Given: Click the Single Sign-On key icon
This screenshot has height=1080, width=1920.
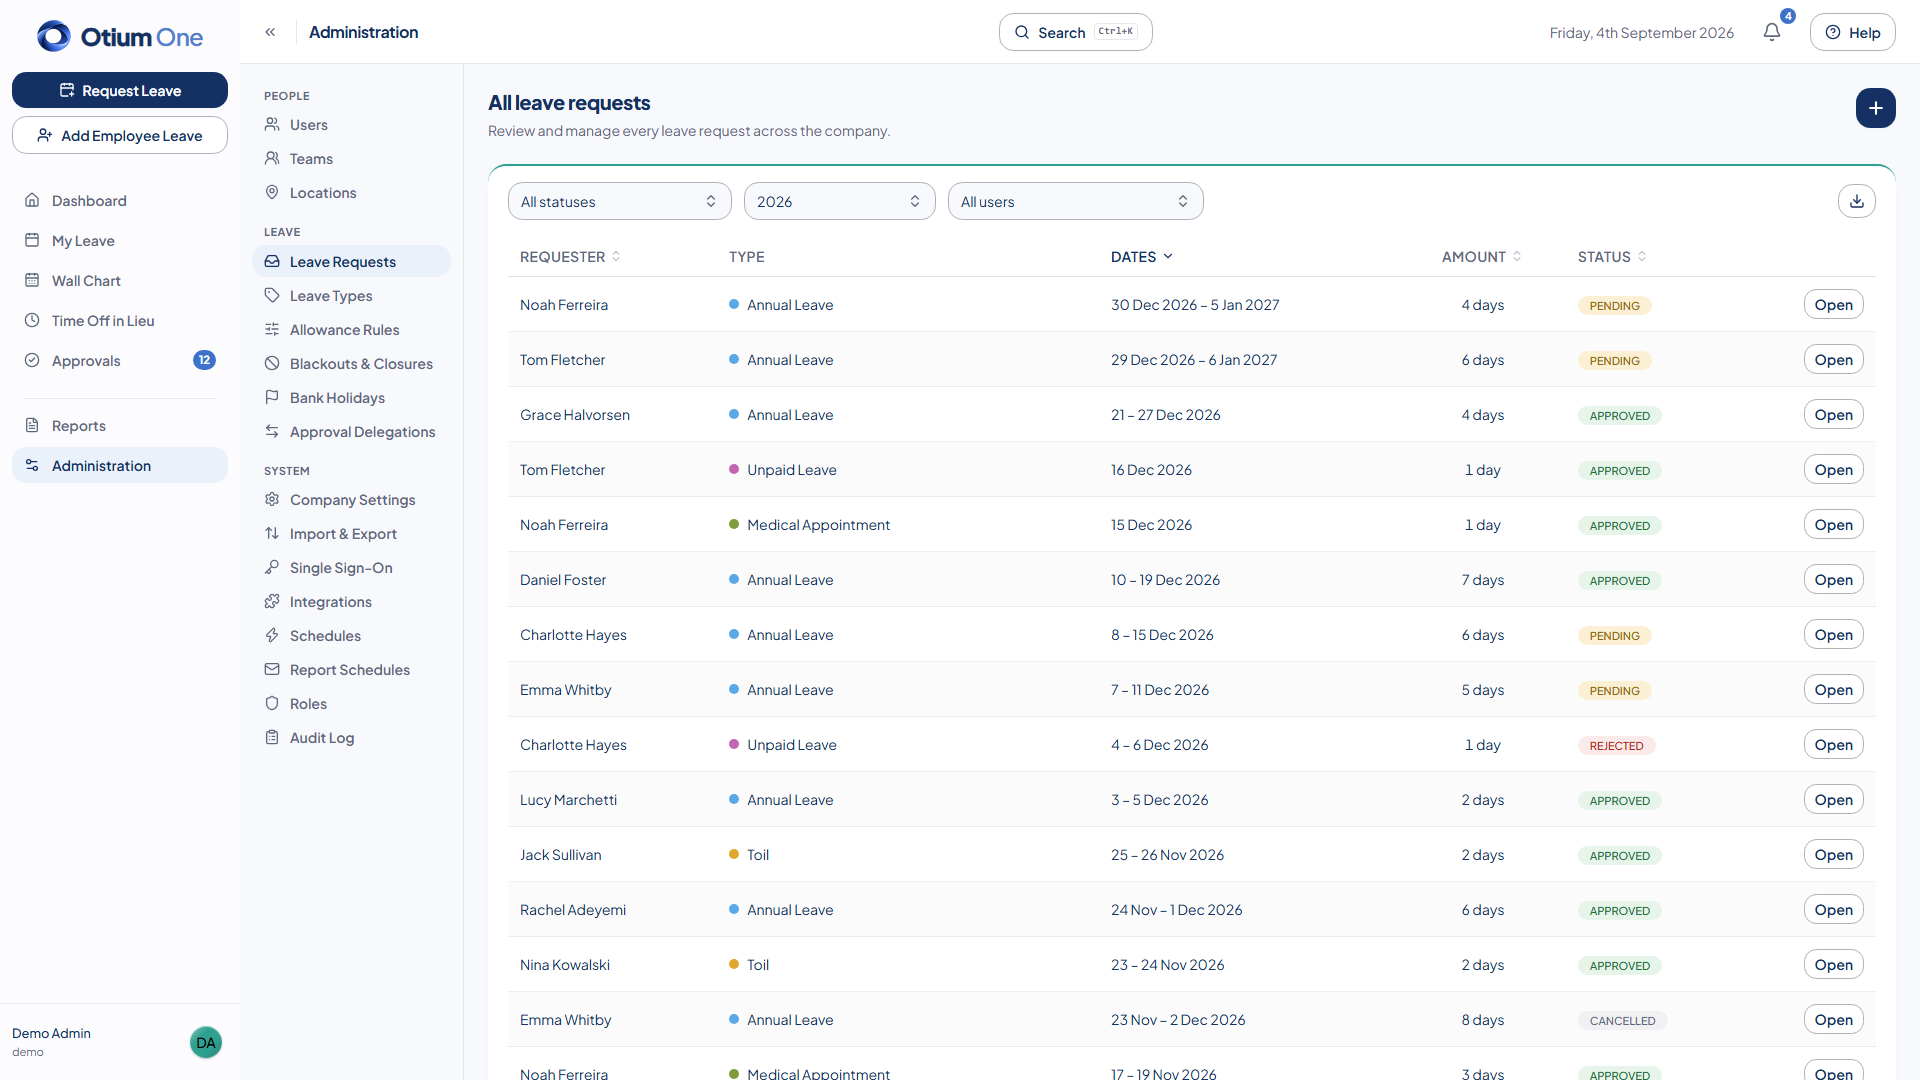Looking at the screenshot, I should coord(272,567).
